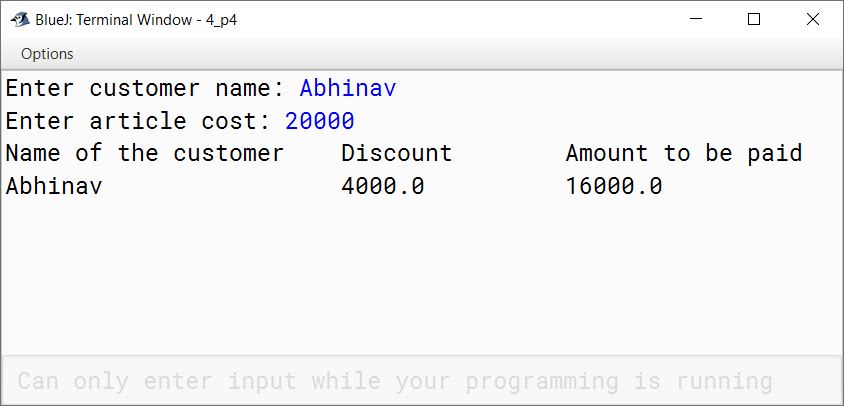Click the Enter customer name prompt text
Image resolution: width=844 pixels, height=406 pixels.
pyautogui.click(x=145, y=88)
